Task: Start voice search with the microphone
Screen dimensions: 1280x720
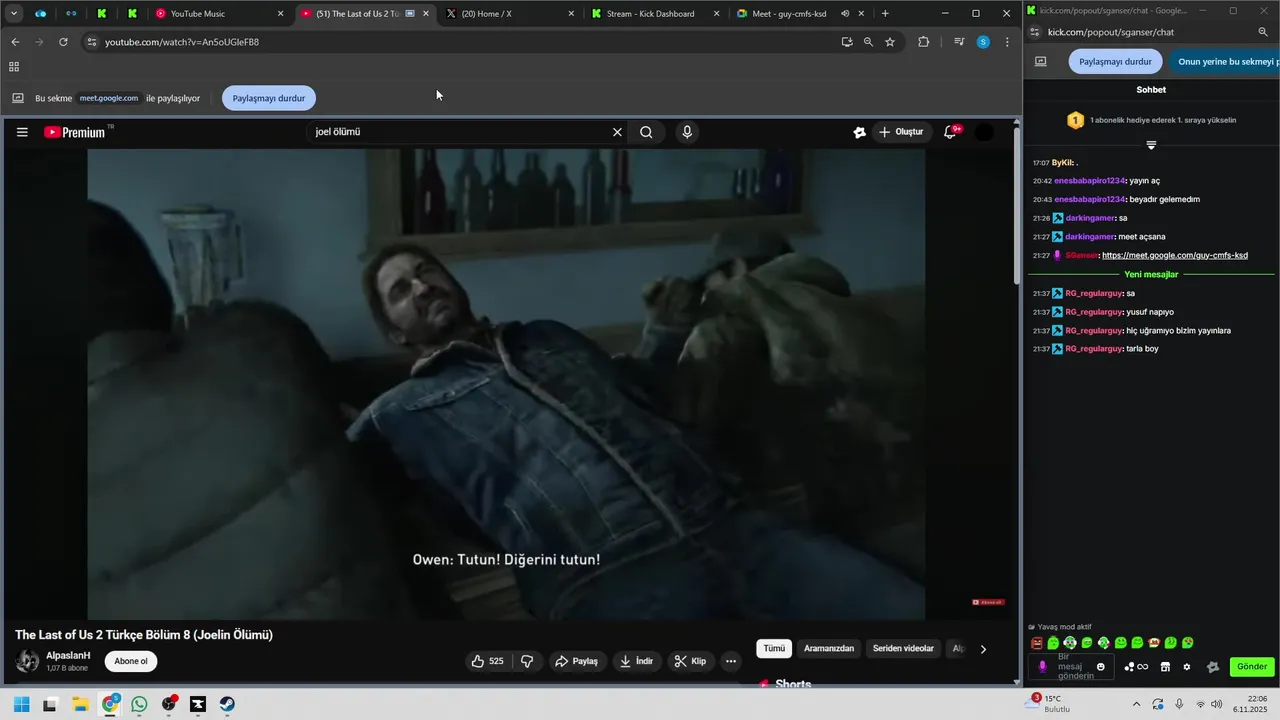Action: (686, 132)
